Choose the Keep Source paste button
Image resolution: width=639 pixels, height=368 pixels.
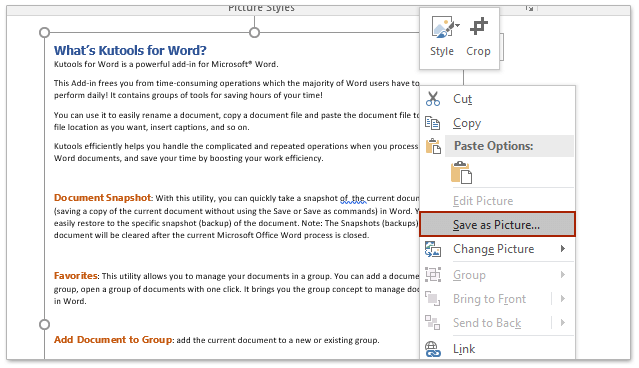tap(462, 172)
